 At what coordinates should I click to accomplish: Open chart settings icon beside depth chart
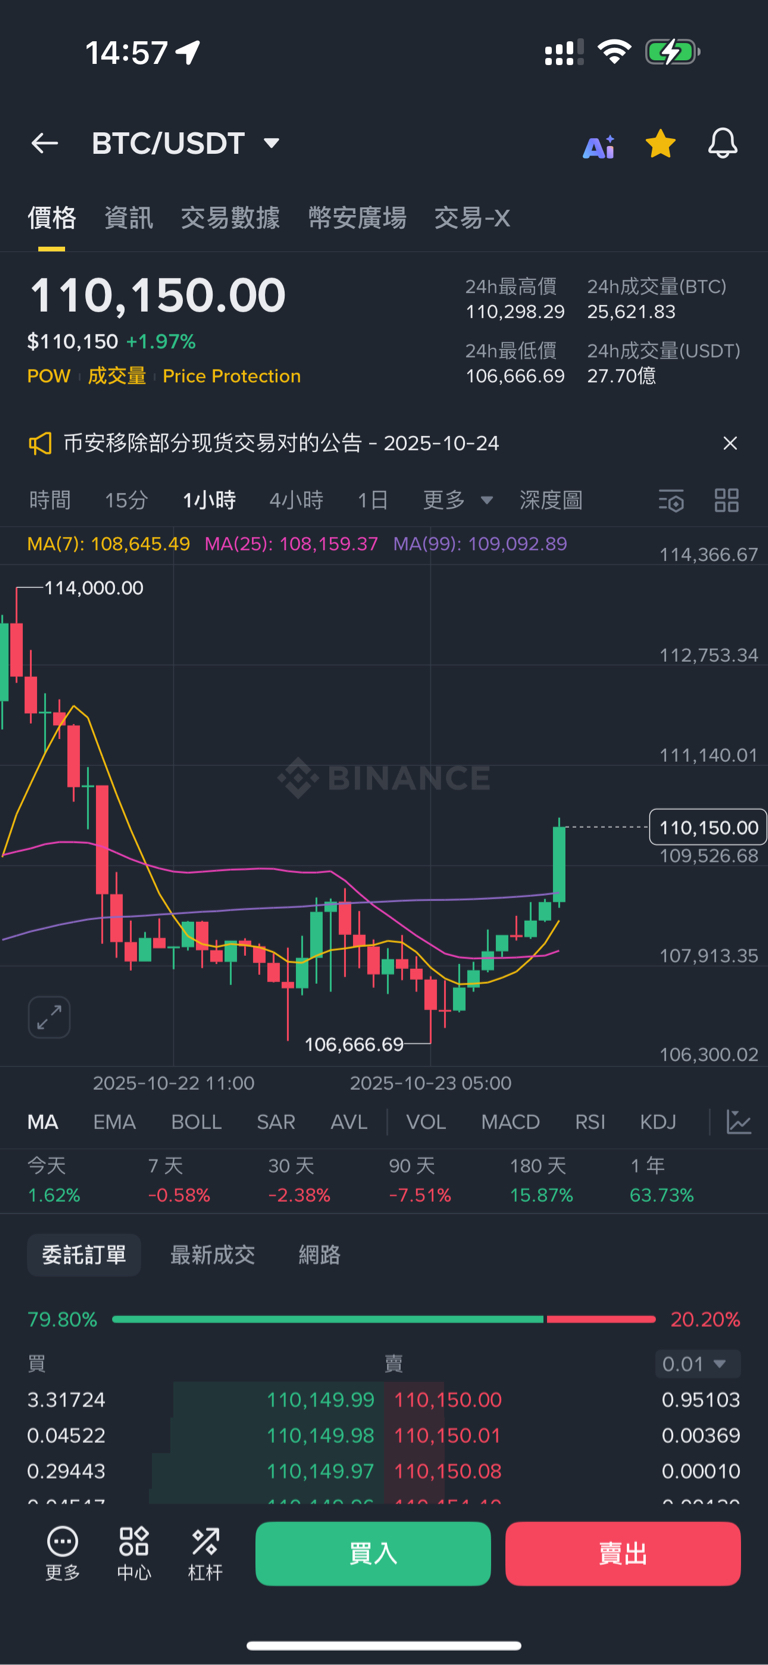coord(671,501)
